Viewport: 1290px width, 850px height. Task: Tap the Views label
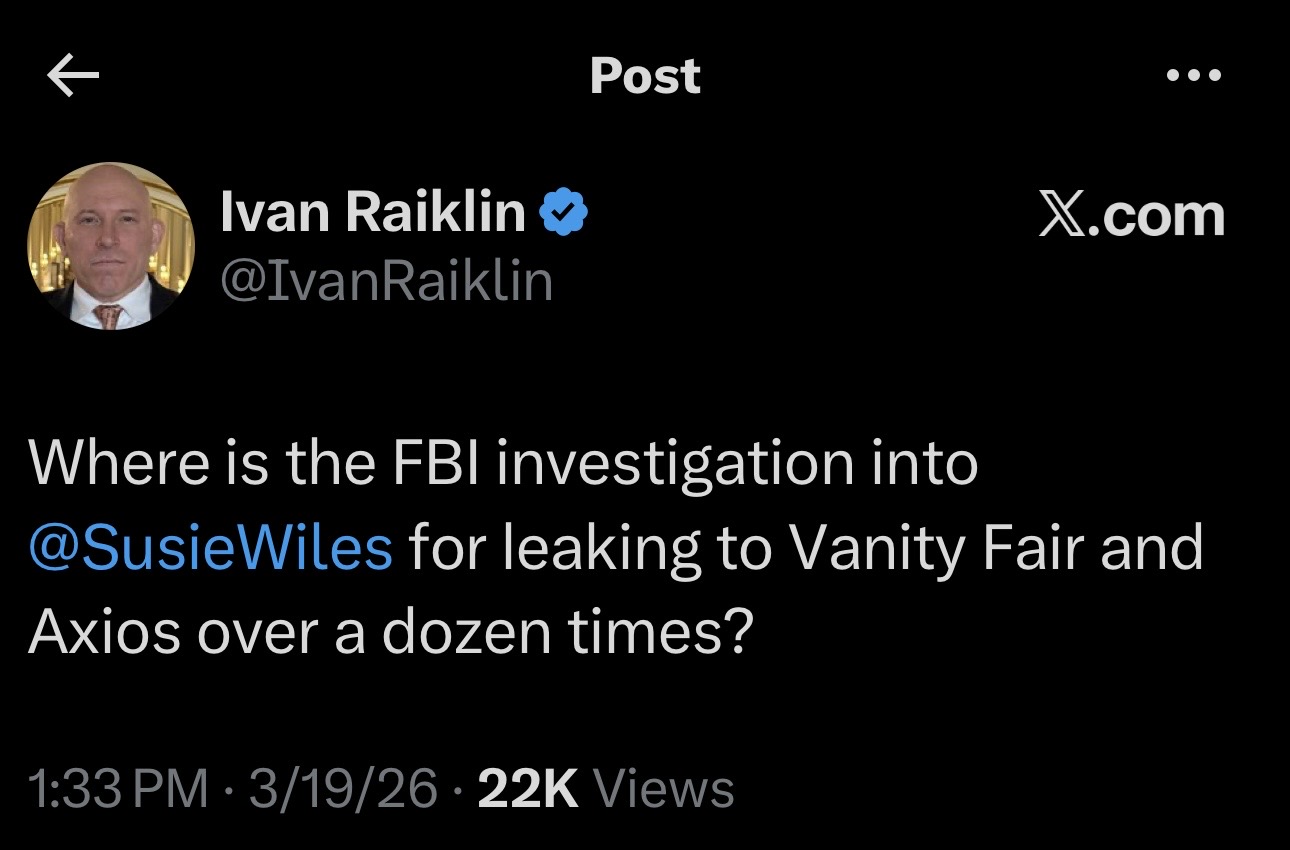point(664,789)
